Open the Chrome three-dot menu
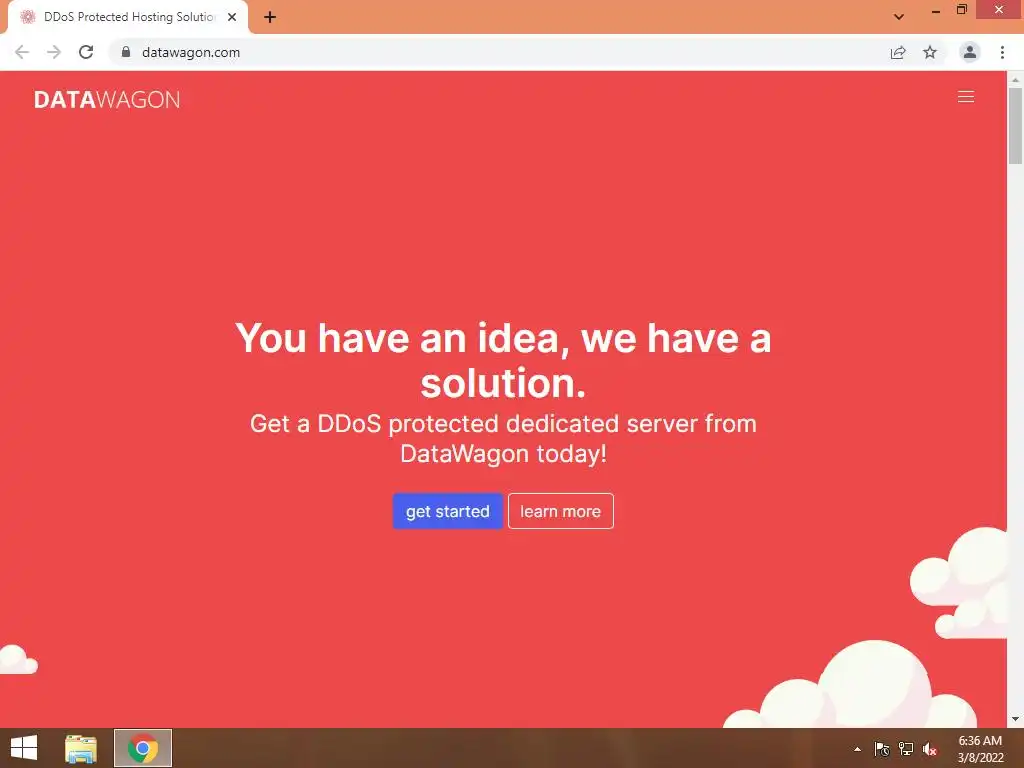Image resolution: width=1024 pixels, height=768 pixels. [1002, 52]
